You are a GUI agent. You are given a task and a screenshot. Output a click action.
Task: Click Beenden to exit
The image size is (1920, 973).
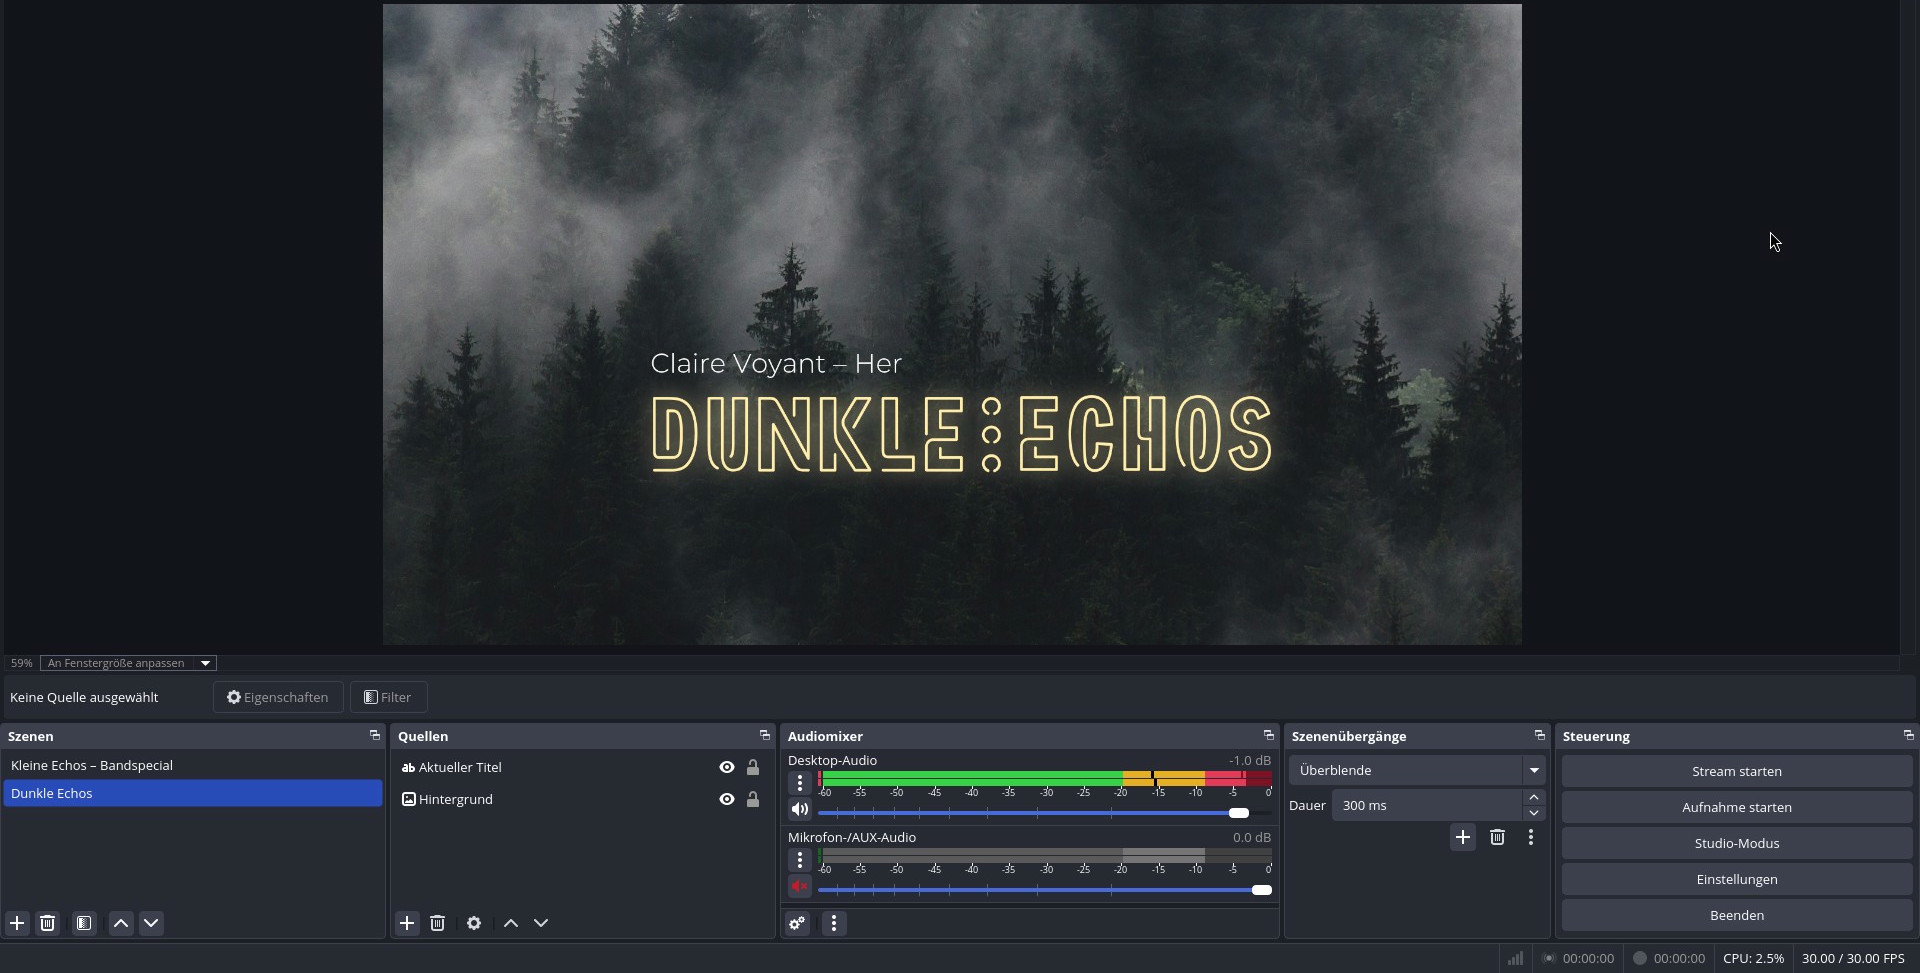1737,915
